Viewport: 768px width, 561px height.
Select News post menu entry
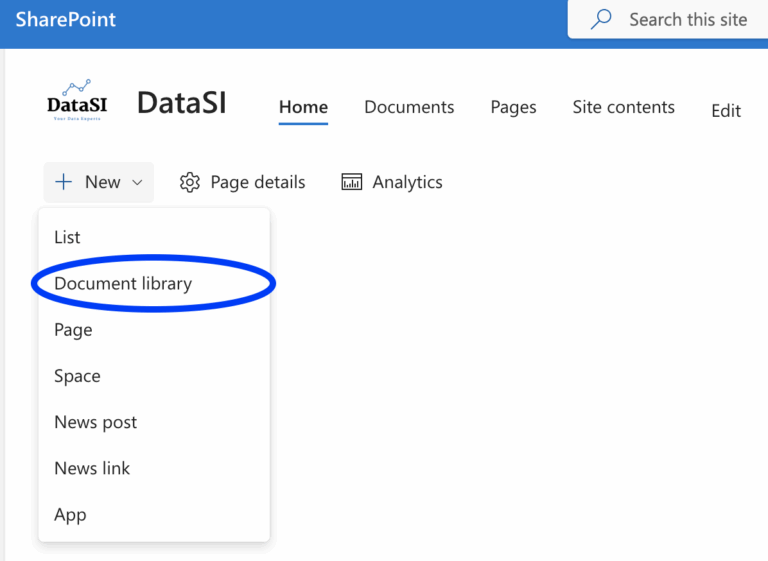click(154, 422)
